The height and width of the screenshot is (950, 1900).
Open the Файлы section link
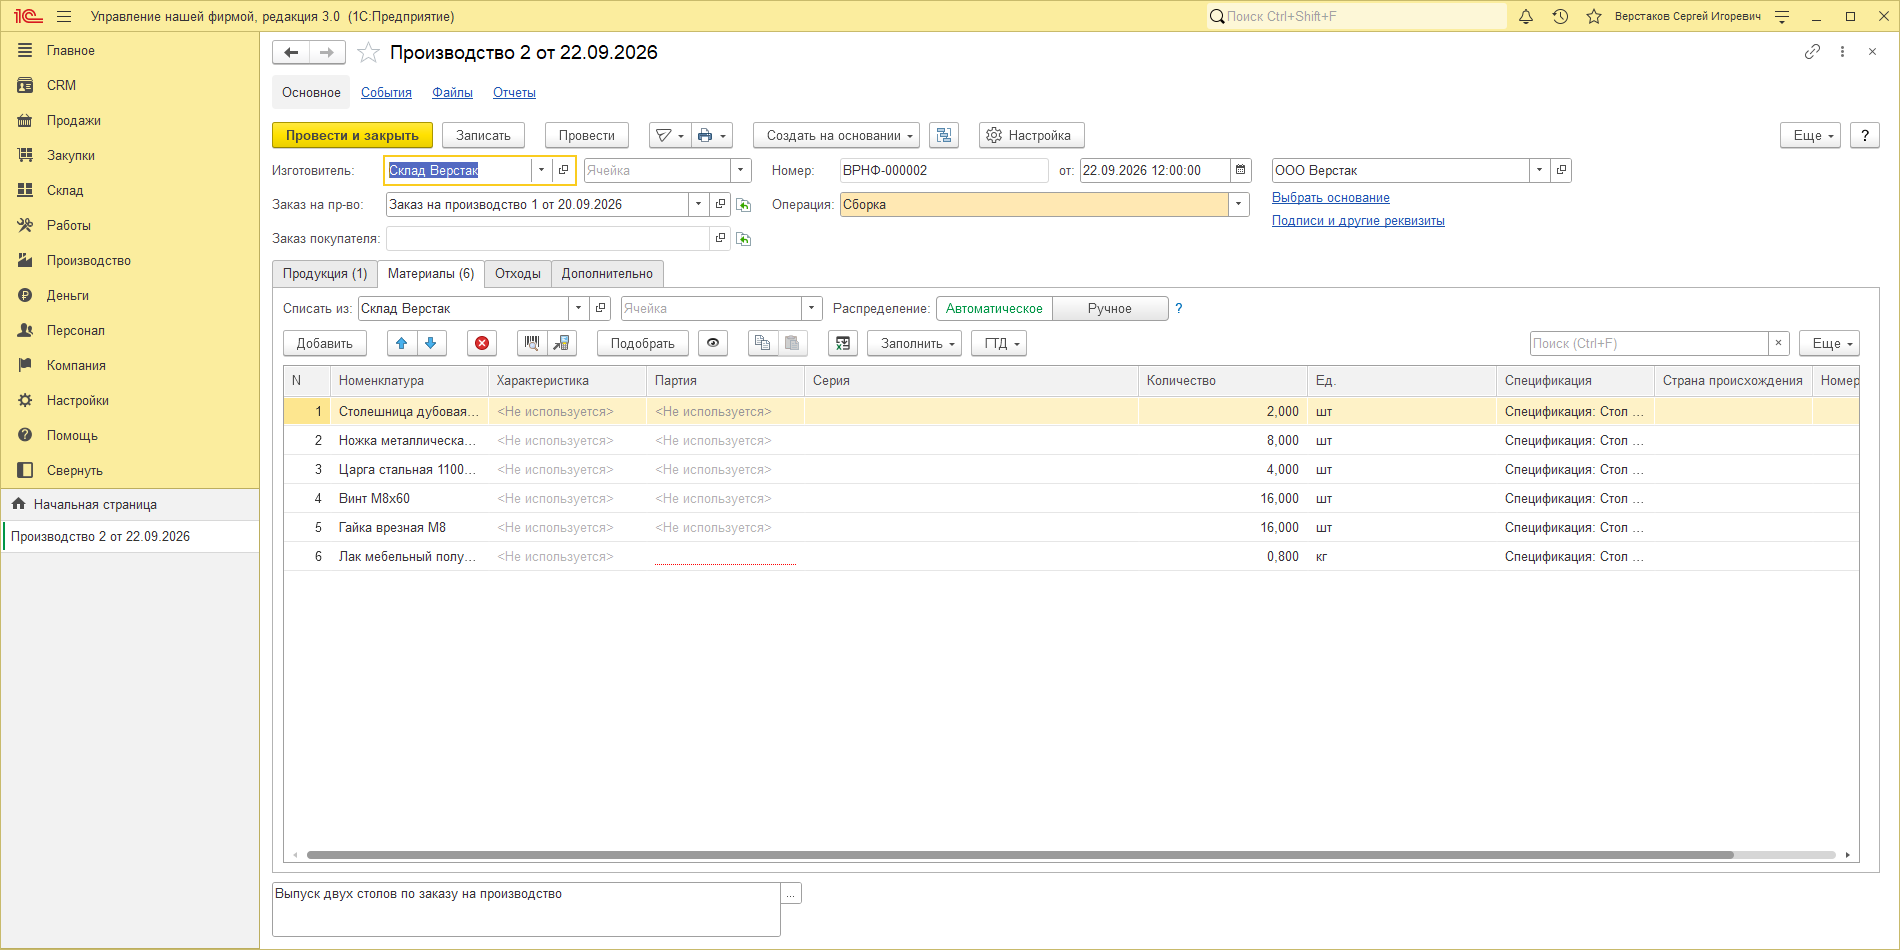(x=452, y=92)
